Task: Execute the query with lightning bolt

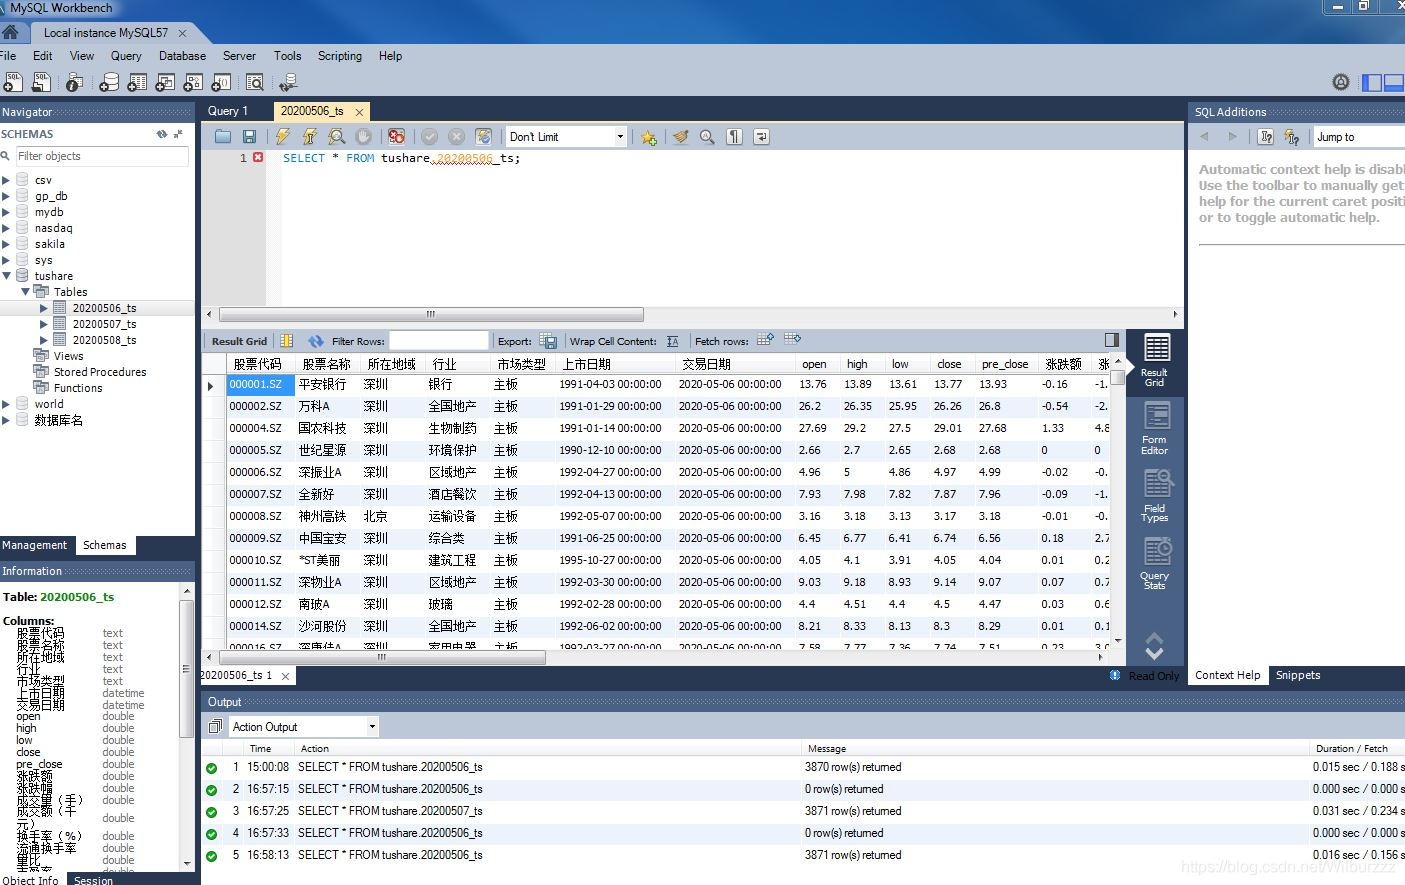Action: (283, 136)
